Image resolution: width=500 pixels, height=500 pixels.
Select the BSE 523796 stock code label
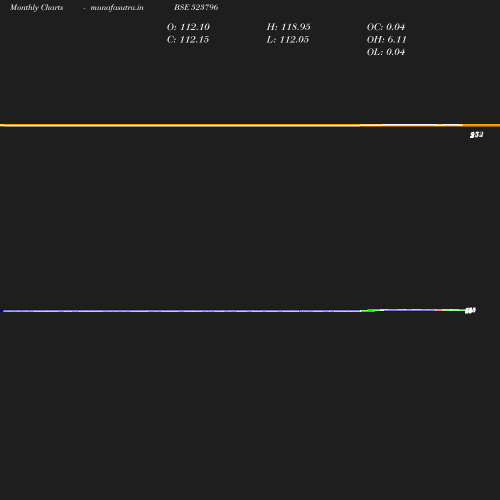(x=196, y=7)
